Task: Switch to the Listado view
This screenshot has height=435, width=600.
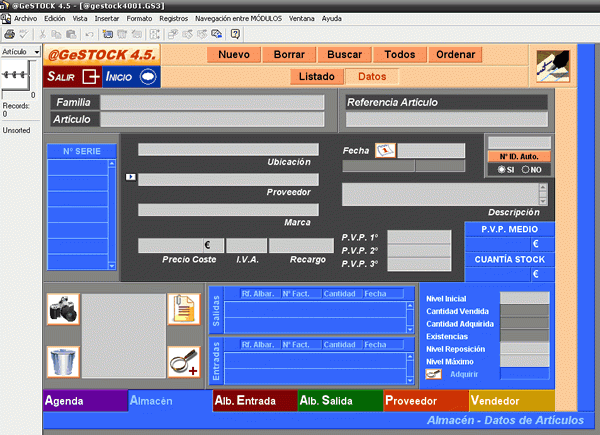Action: 317,77
